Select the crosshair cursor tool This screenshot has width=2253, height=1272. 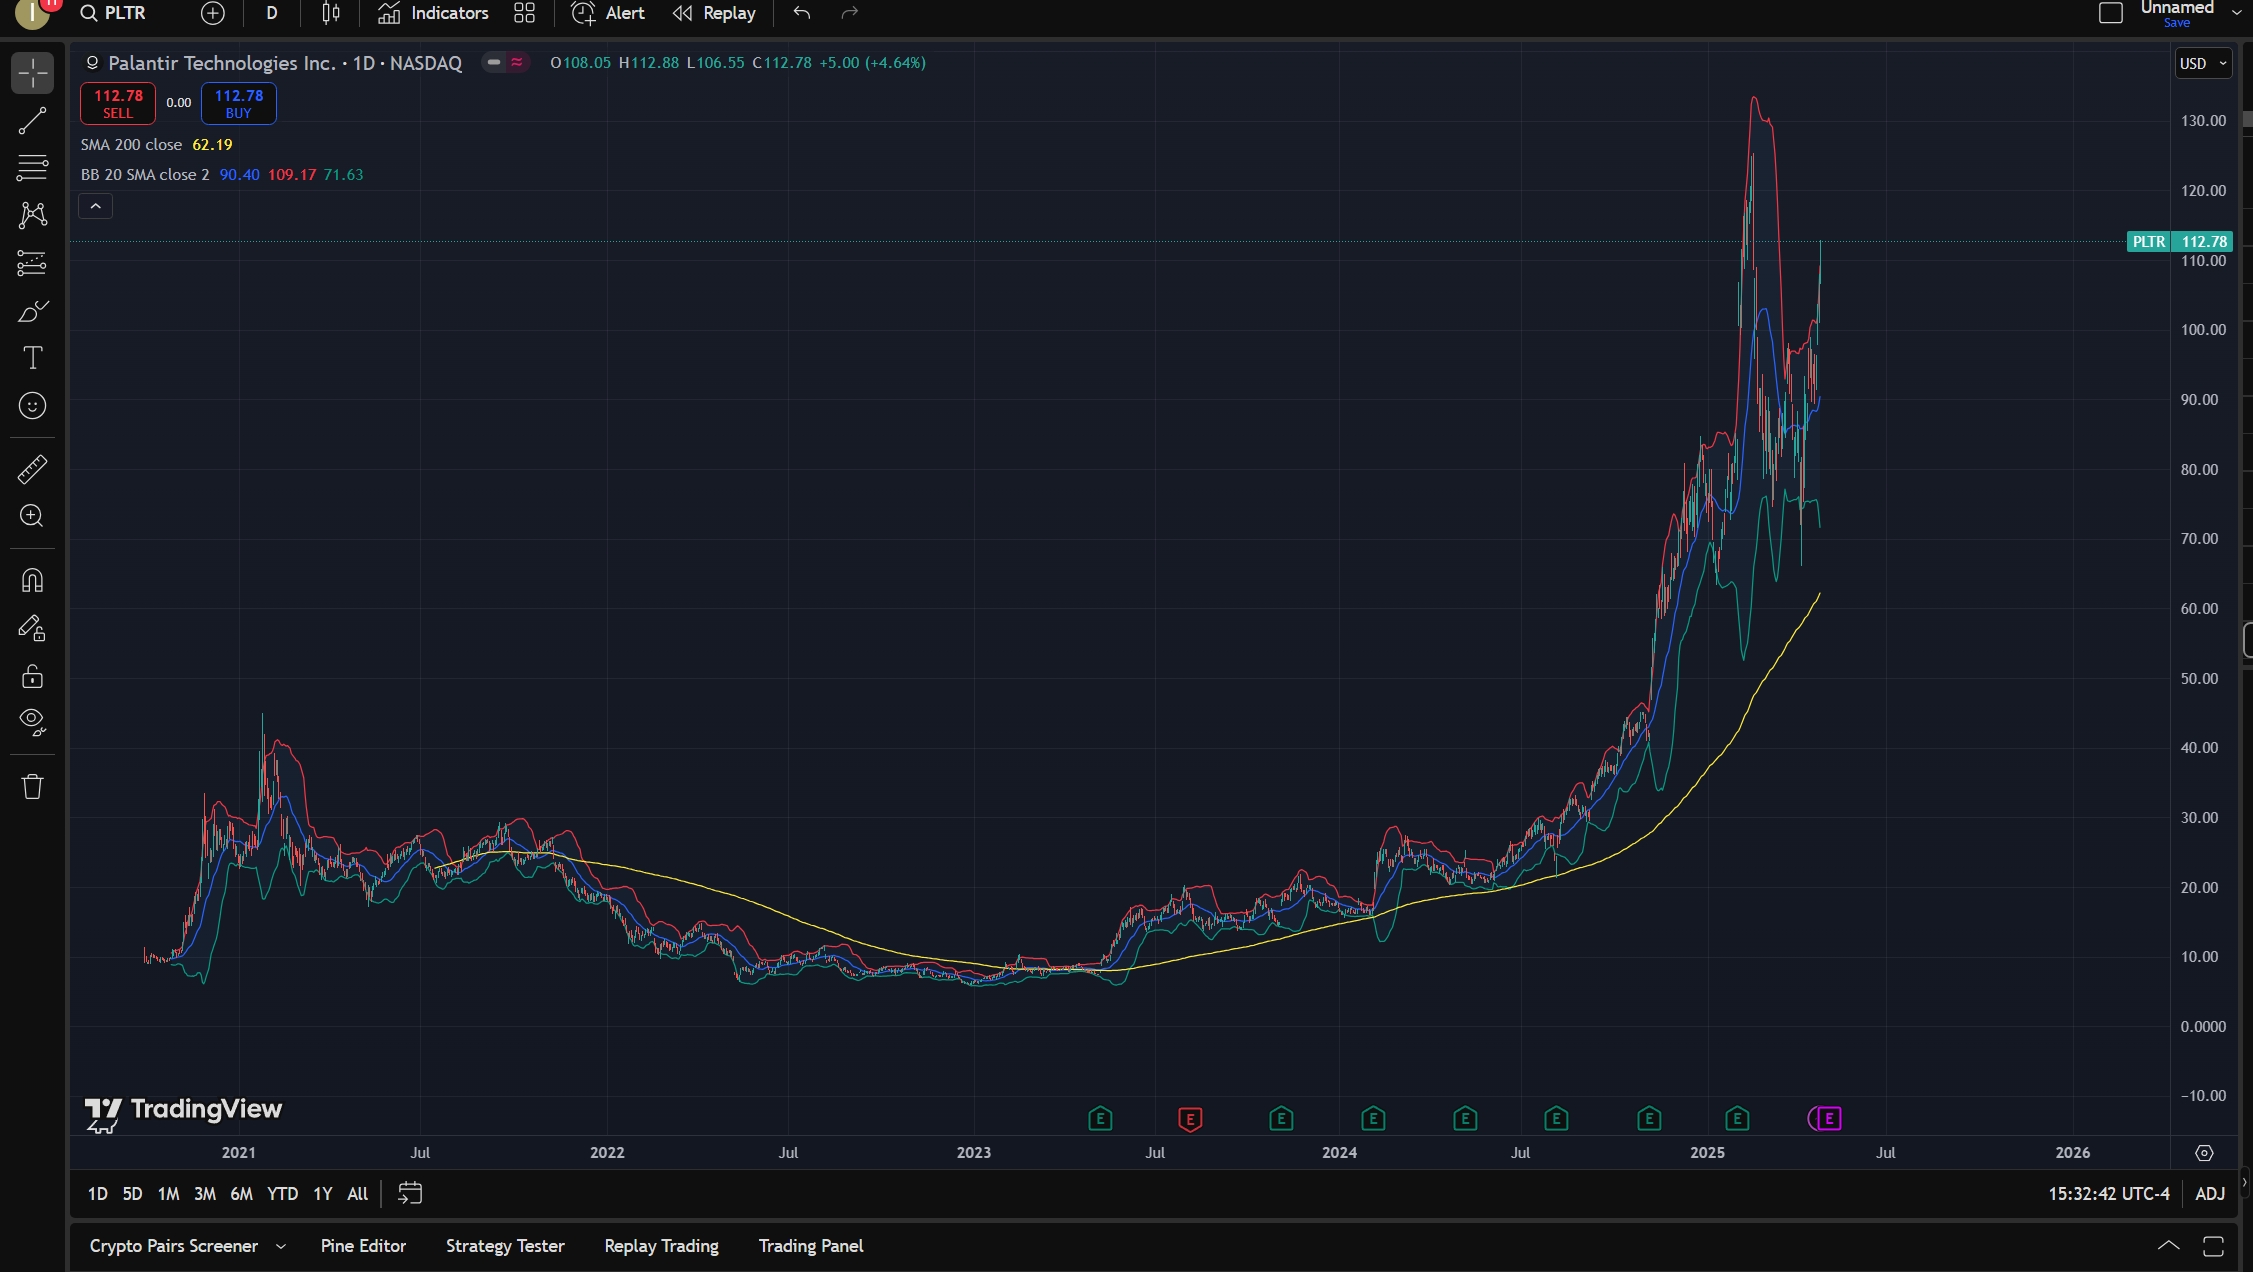coord(32,73)
